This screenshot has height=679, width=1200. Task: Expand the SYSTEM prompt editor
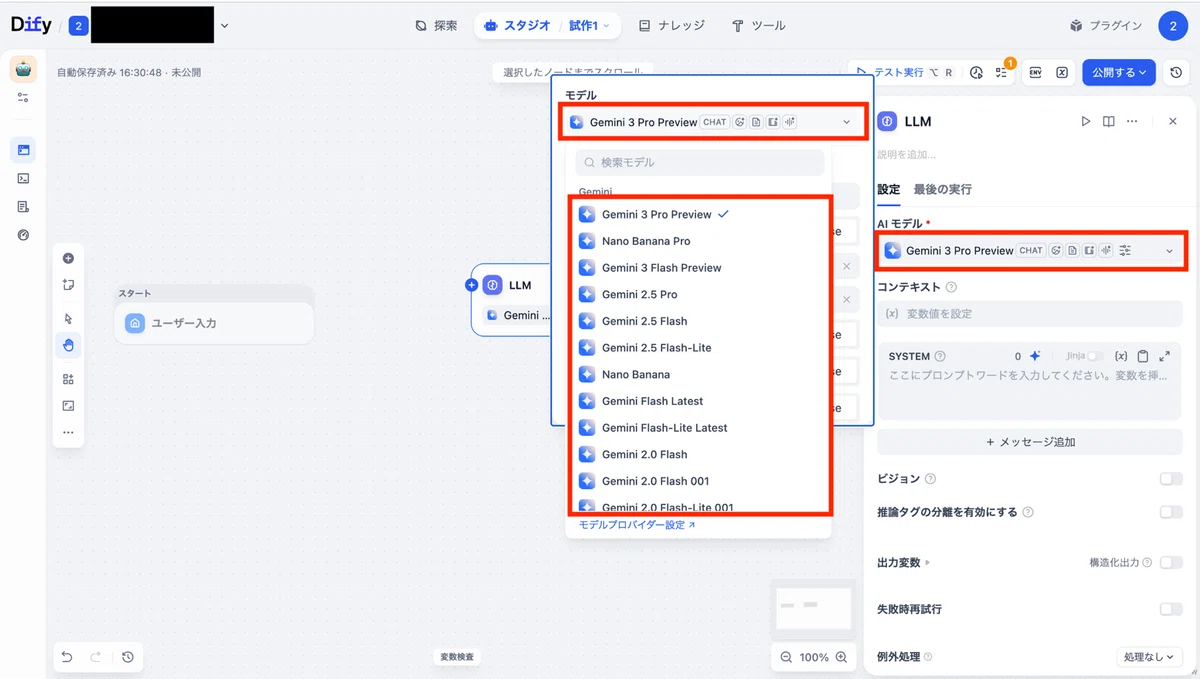click(1165, 356)
